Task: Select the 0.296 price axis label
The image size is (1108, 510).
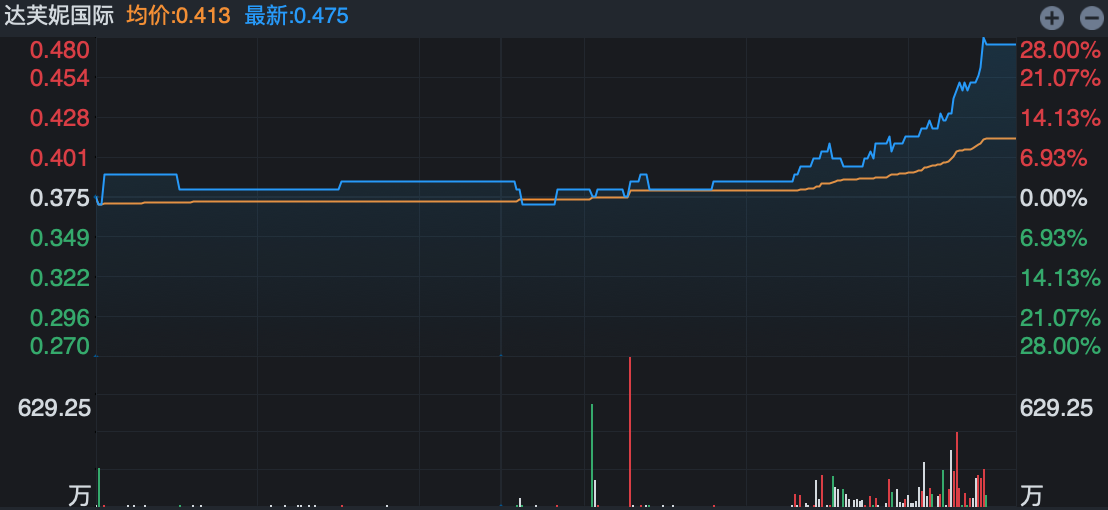Action: (60, 318)
